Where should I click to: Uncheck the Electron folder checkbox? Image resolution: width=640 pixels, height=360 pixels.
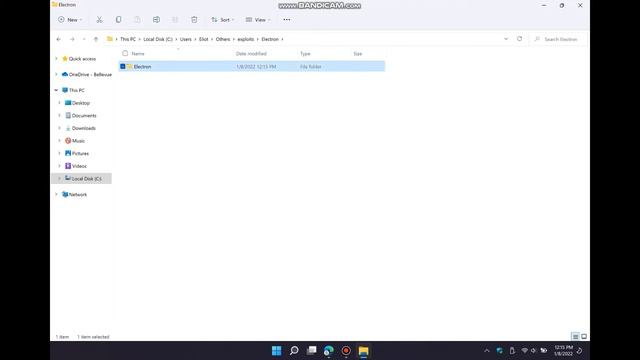123,66
